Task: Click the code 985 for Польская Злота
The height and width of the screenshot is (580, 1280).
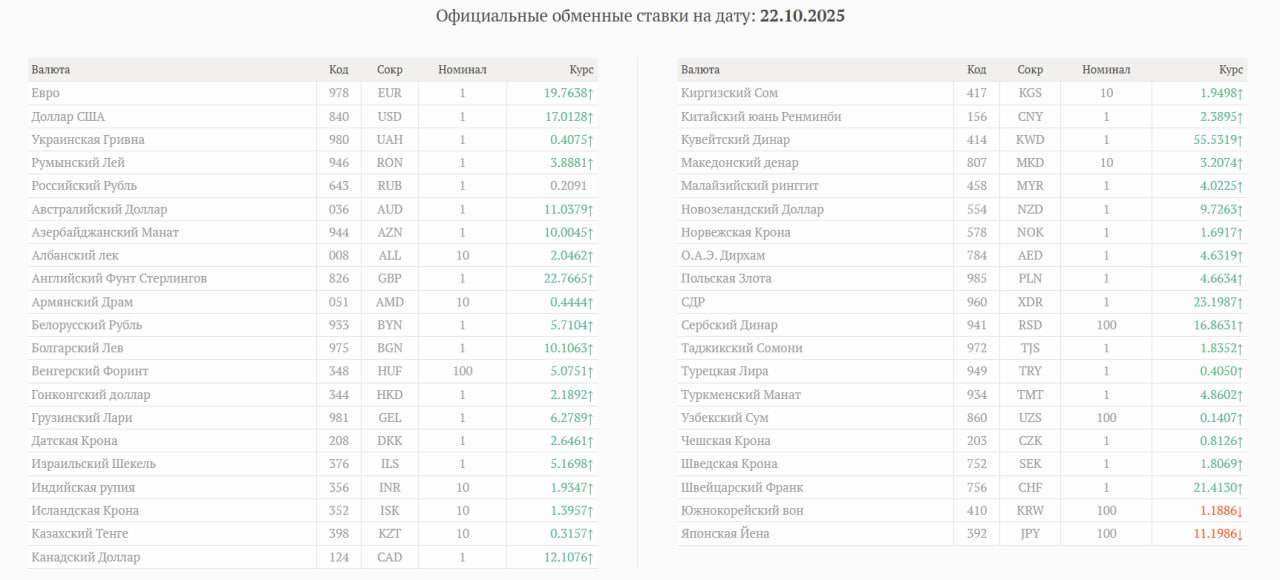Action: 977,279
